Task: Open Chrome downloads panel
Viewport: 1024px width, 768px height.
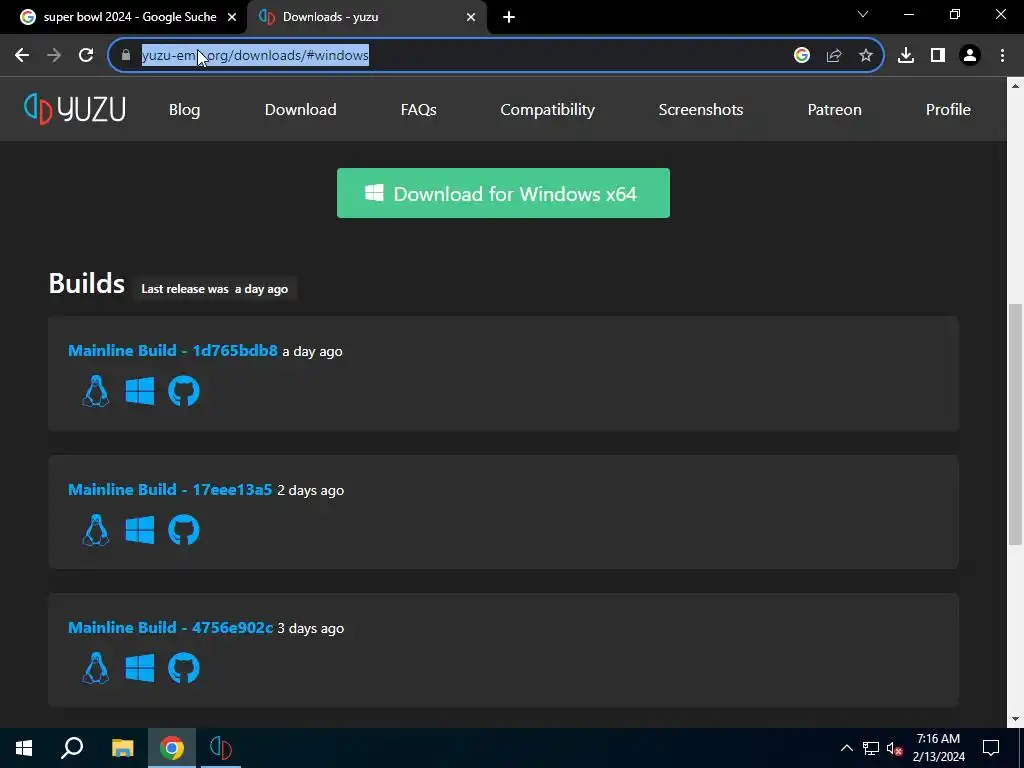Action: pyautogui.click(x=906, y=56)
